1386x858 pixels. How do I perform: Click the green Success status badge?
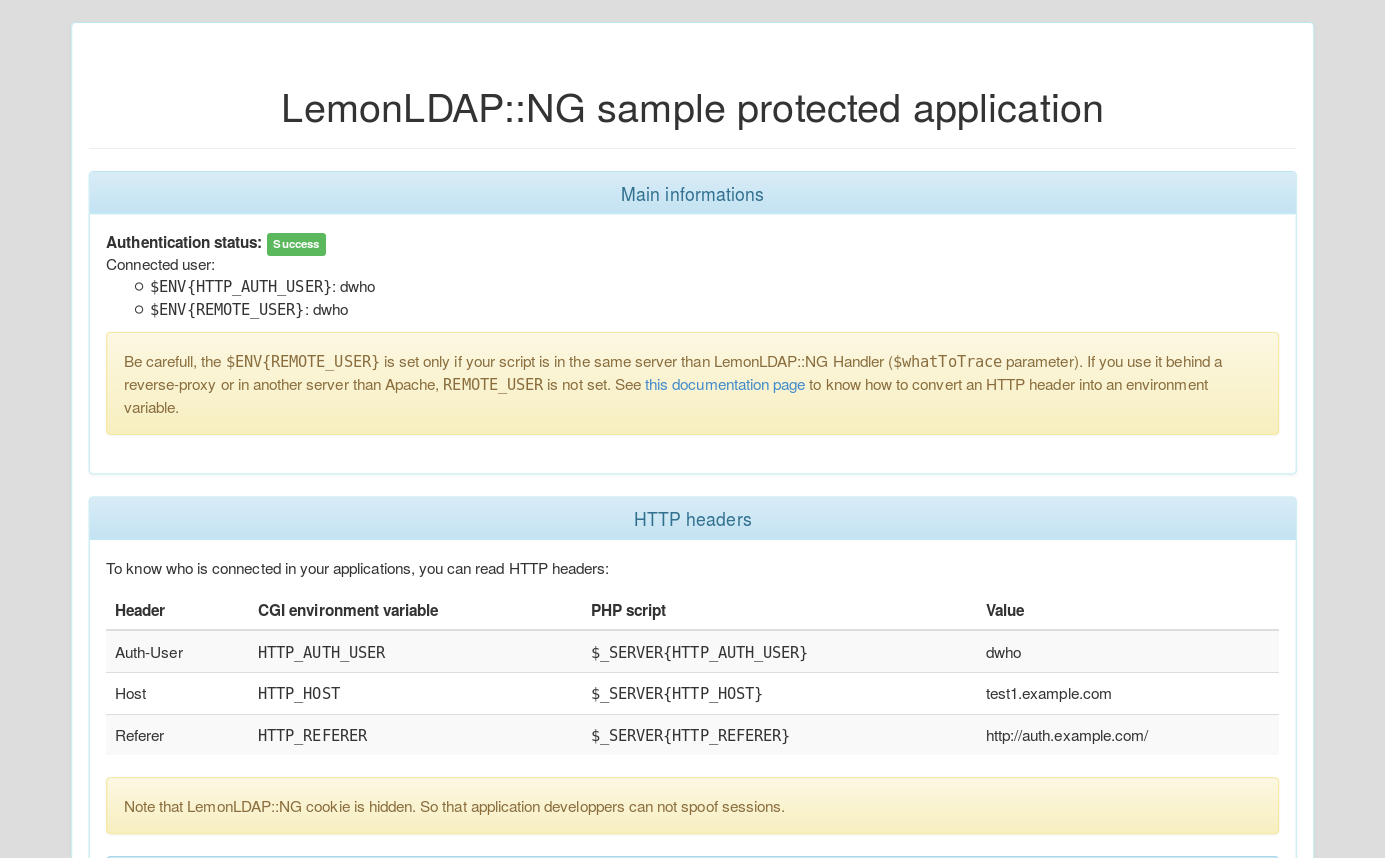[296, 244]
